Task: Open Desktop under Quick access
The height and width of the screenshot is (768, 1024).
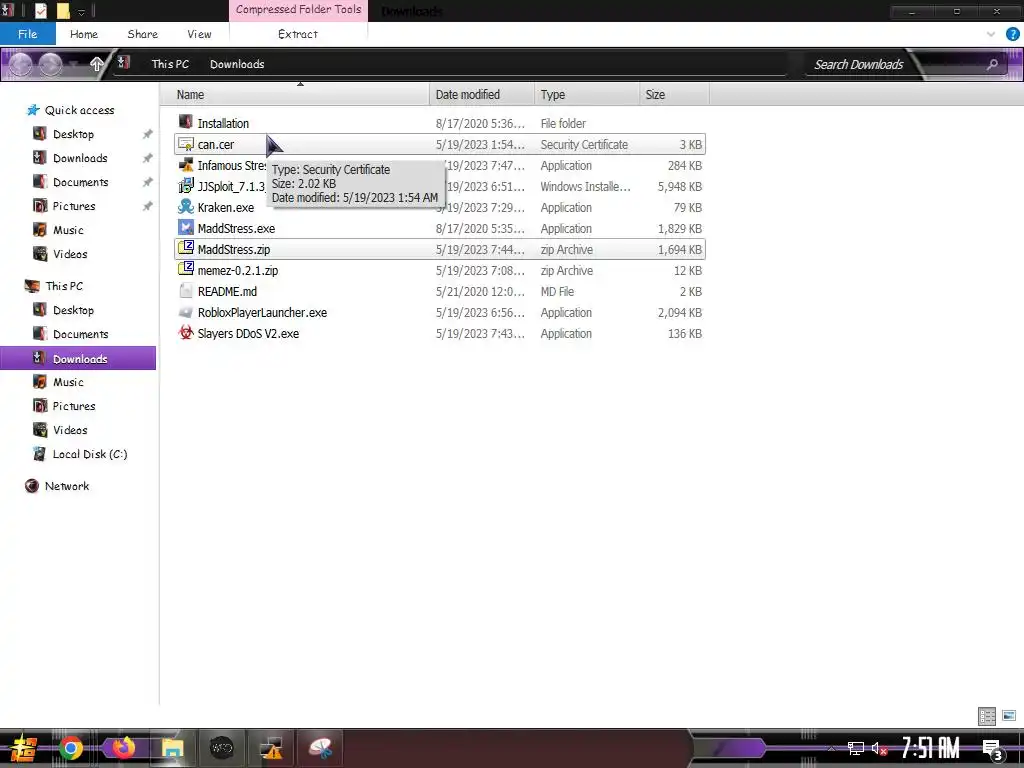Action: tap(73, 134)
